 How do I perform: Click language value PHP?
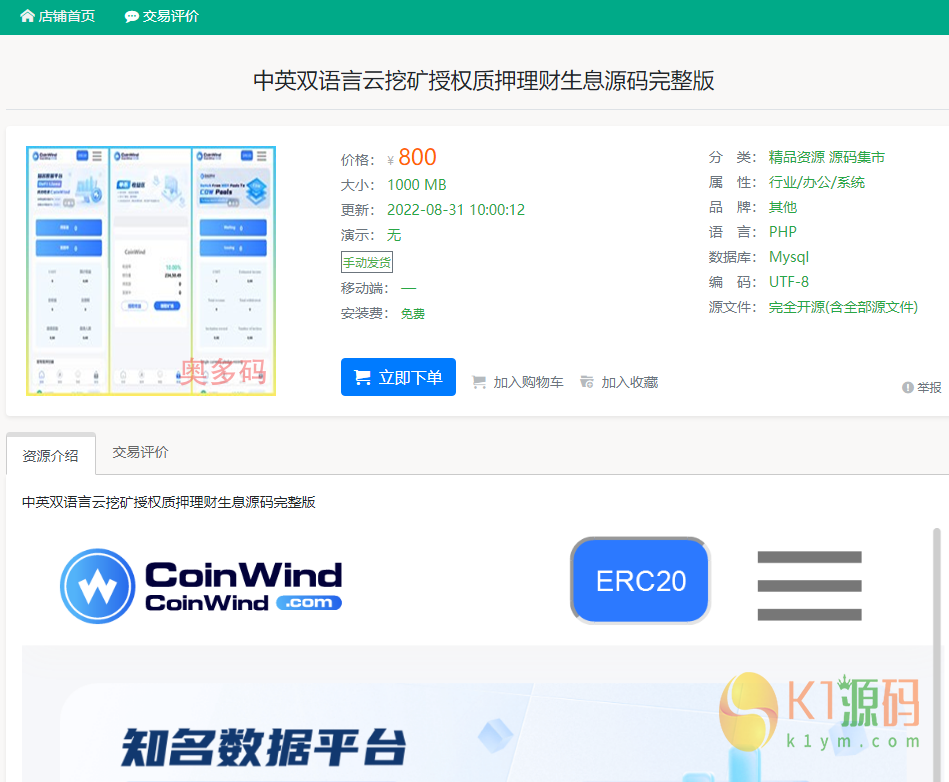783,232
